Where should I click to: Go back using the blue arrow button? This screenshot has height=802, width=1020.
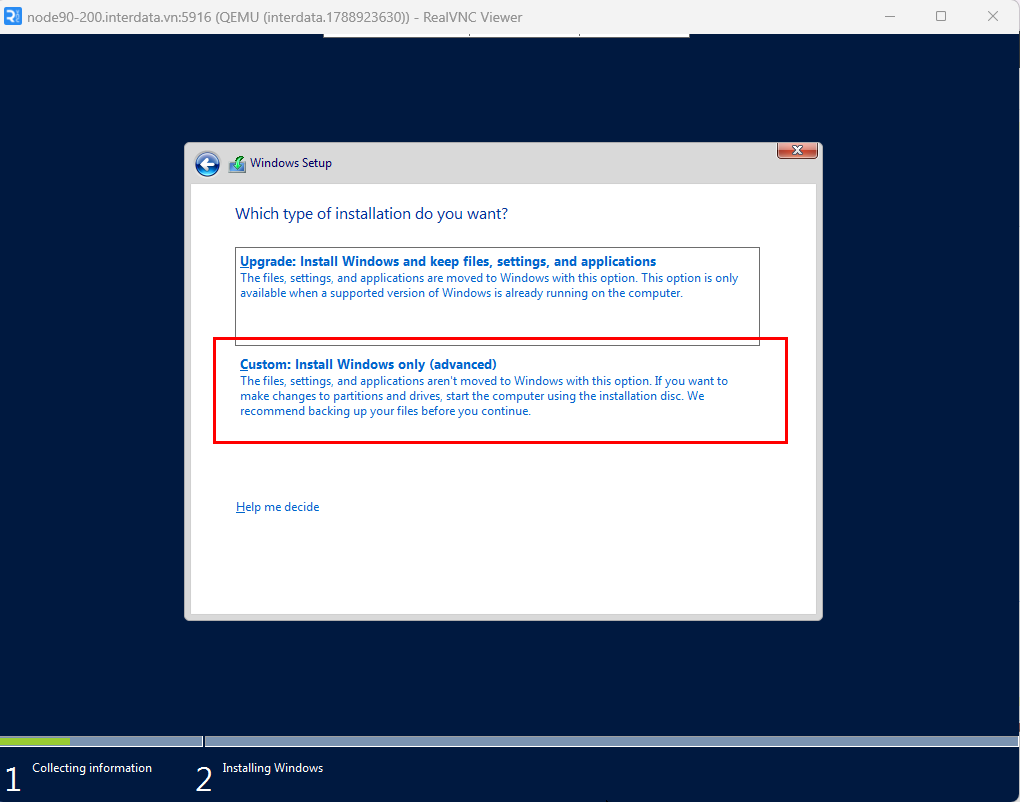[208, 164]
